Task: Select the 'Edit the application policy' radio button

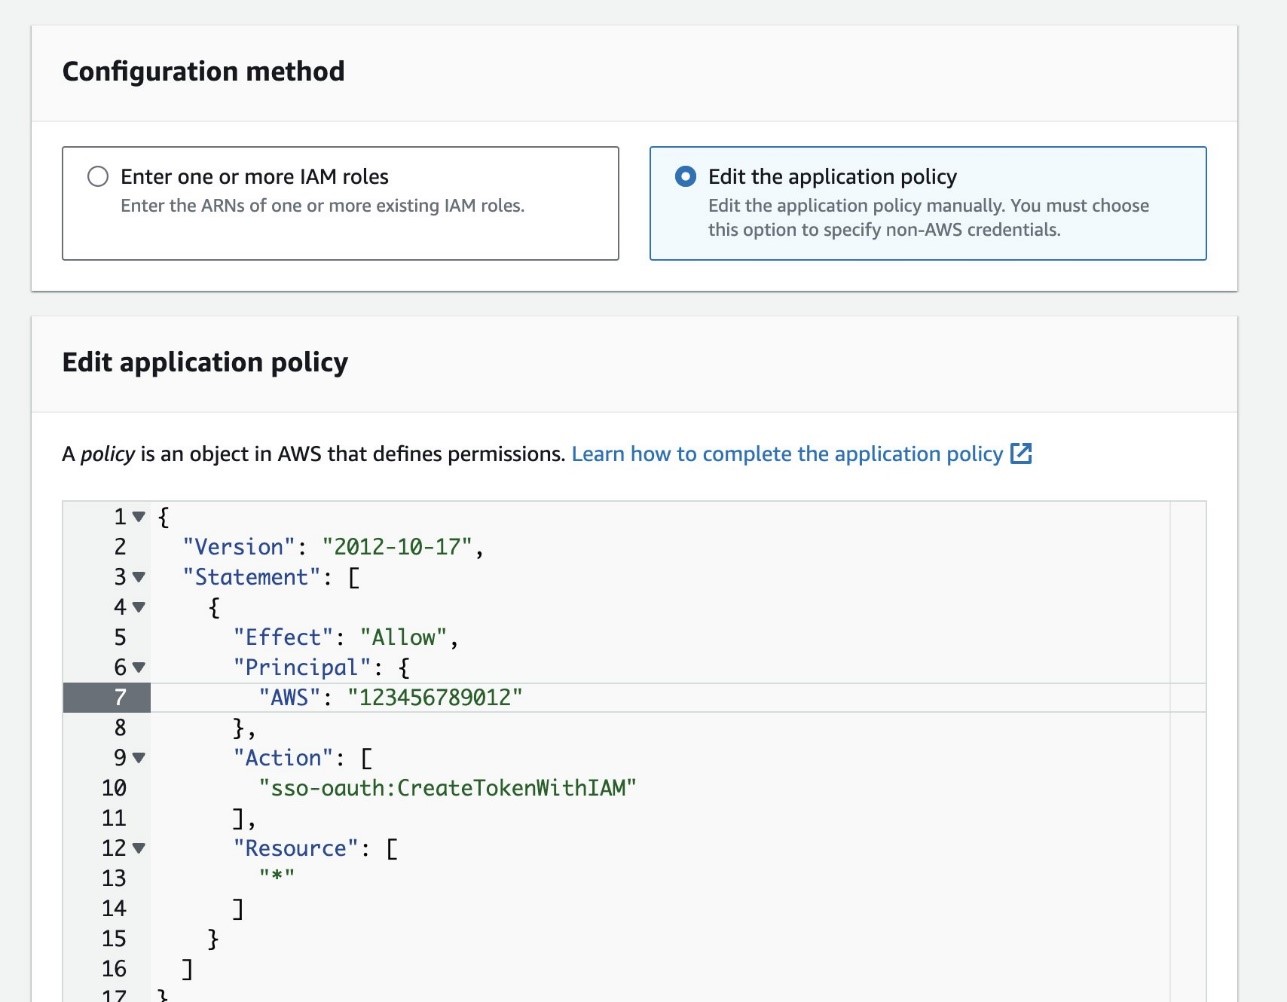Action: [686, 177]
